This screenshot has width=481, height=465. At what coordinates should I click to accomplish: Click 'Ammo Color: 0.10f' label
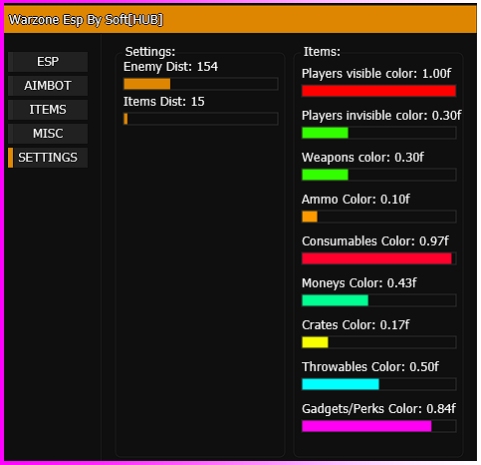pos(356,199)
